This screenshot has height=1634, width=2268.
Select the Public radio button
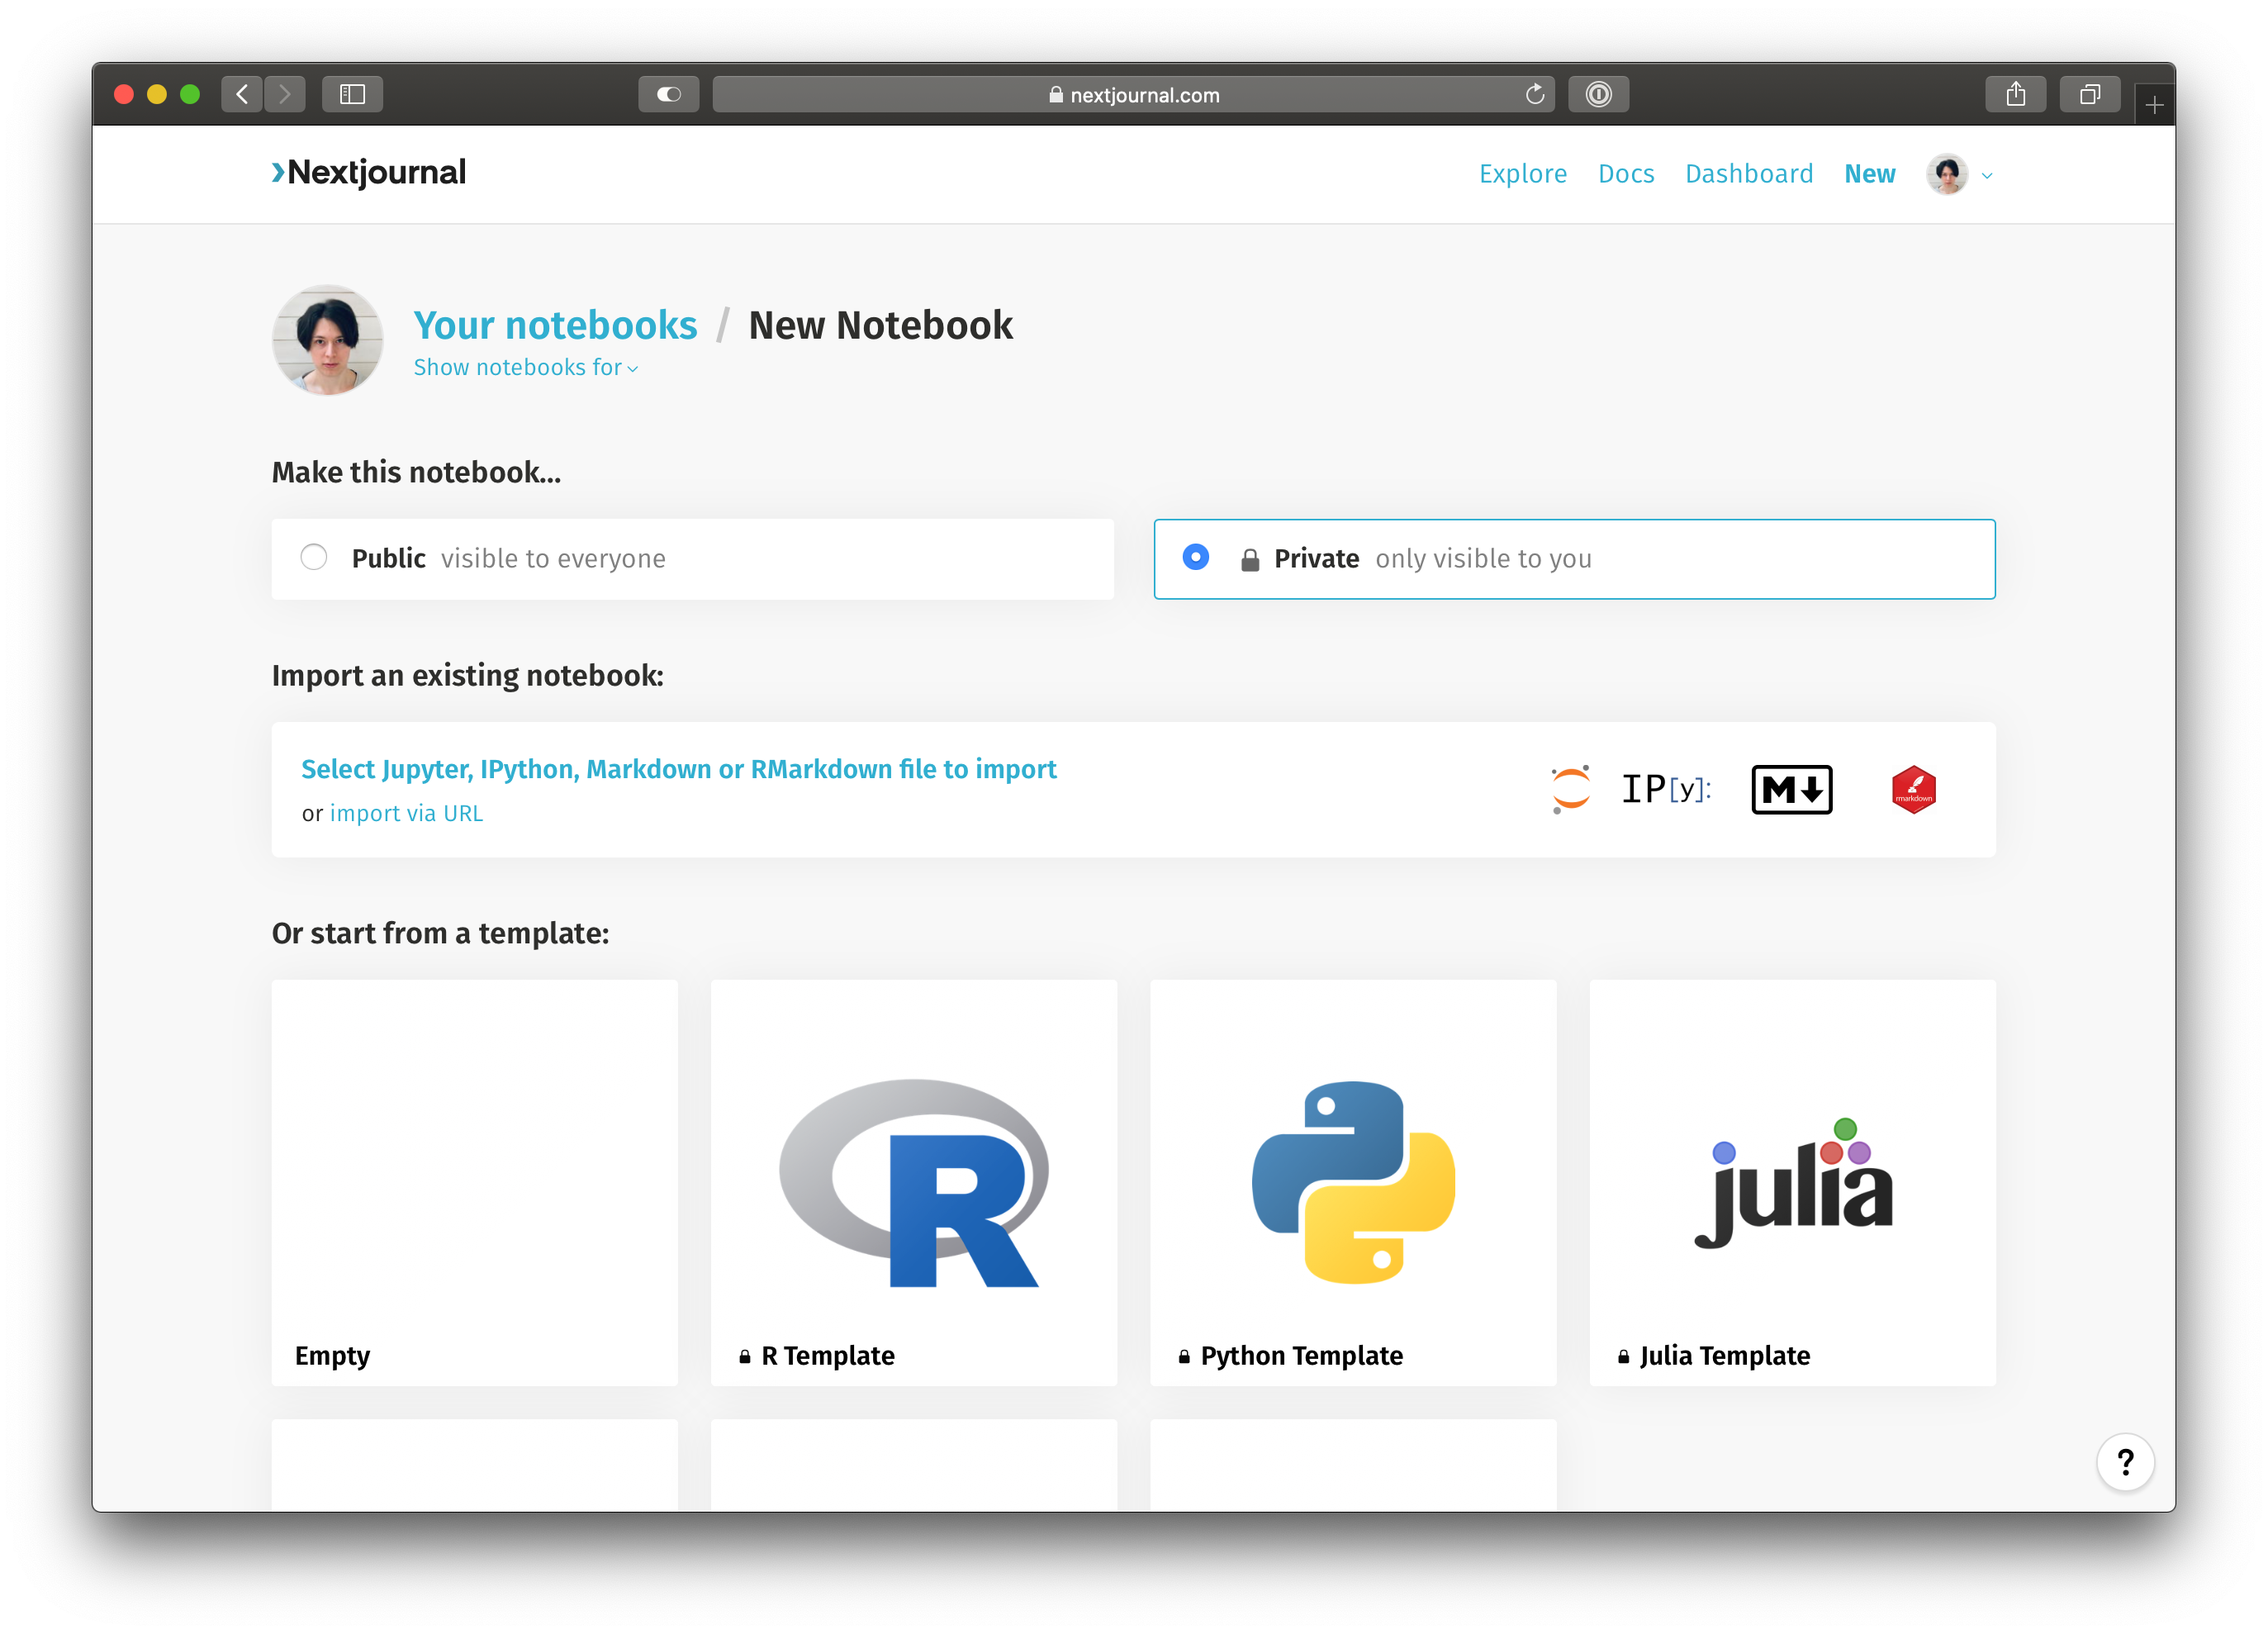coord(314,557)
